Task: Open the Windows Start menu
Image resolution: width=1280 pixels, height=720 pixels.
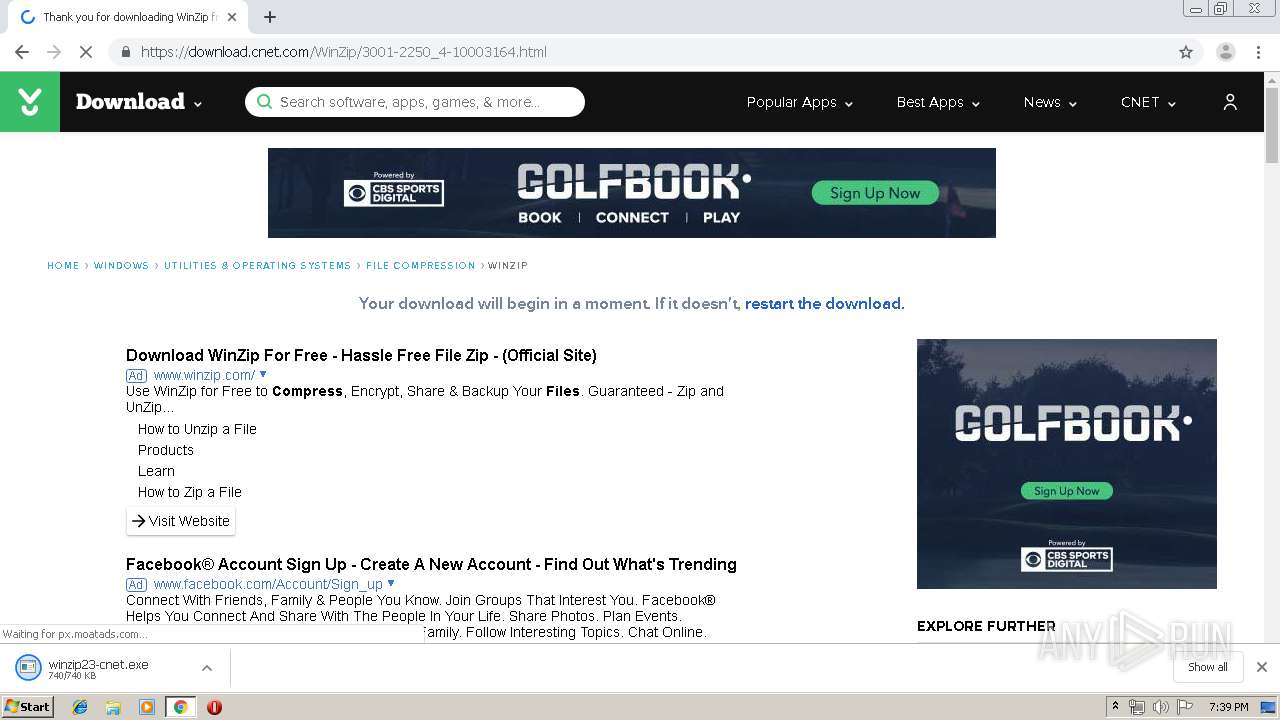Action: 28,707
